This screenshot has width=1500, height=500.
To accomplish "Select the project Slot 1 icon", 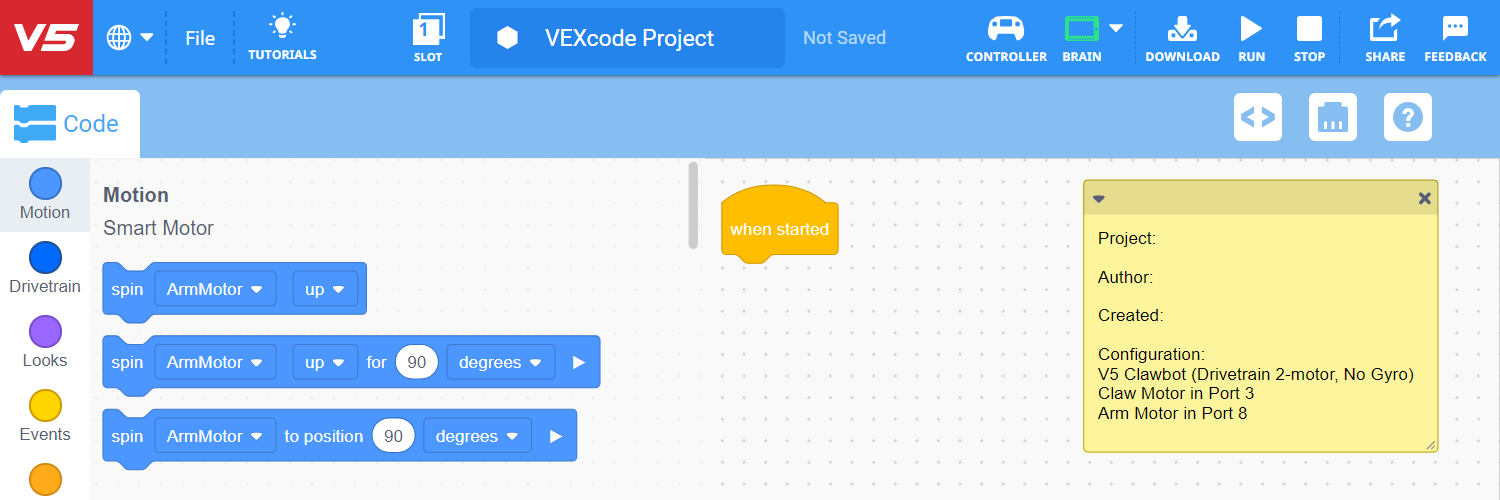I will click(x=428, y=30).
